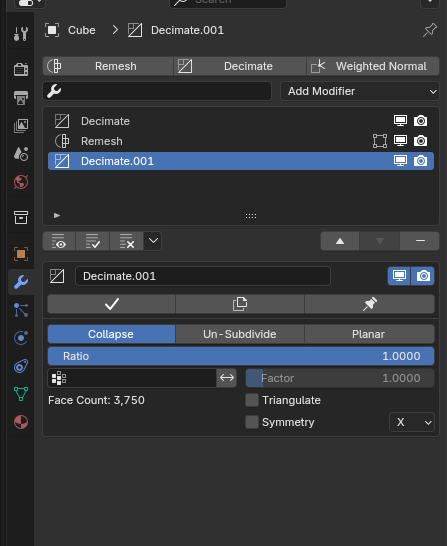Open the Render properties tab
This screenshot has height=546, width=447.
(21, 69)
